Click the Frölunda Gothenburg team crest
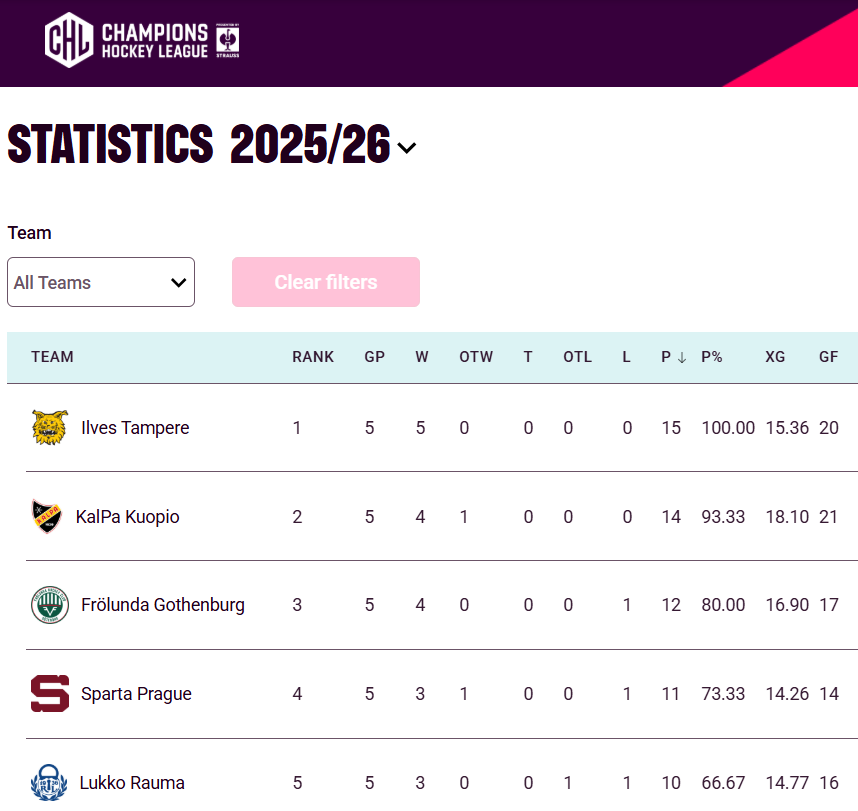The height and width of the screenshot is (811, 858). (49, 605)
